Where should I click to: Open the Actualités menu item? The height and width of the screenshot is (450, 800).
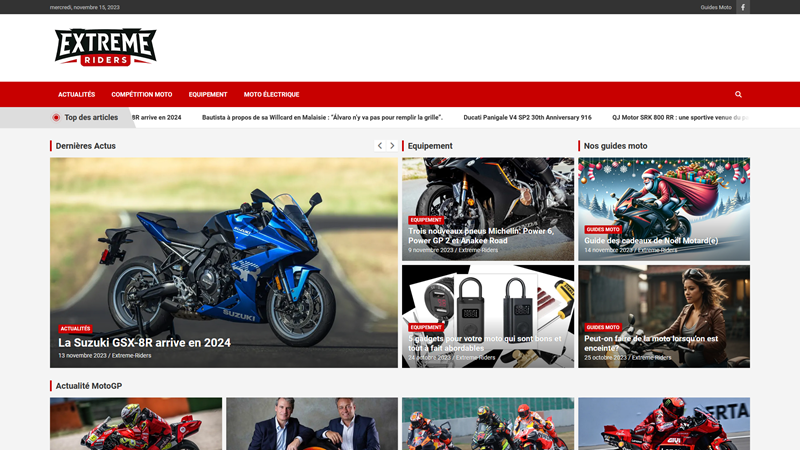(77, 94)
